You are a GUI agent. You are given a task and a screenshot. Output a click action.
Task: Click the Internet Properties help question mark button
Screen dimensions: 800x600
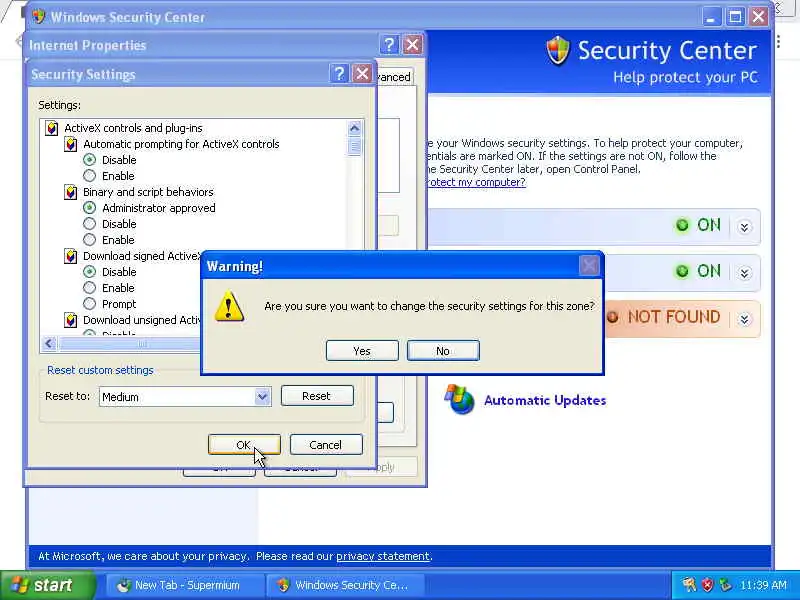[389, 45]
